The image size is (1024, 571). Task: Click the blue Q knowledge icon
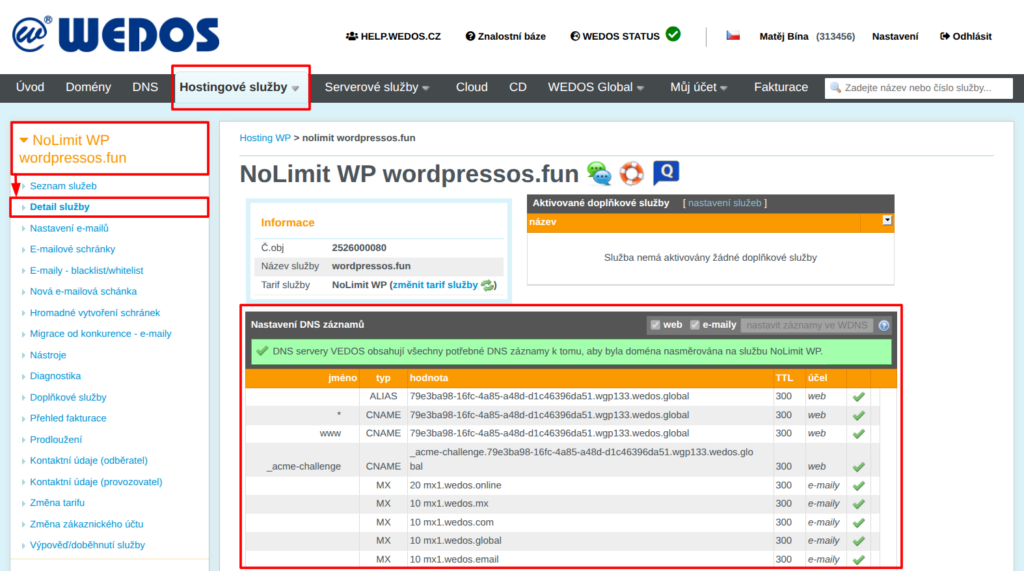[x=666, y=172]
